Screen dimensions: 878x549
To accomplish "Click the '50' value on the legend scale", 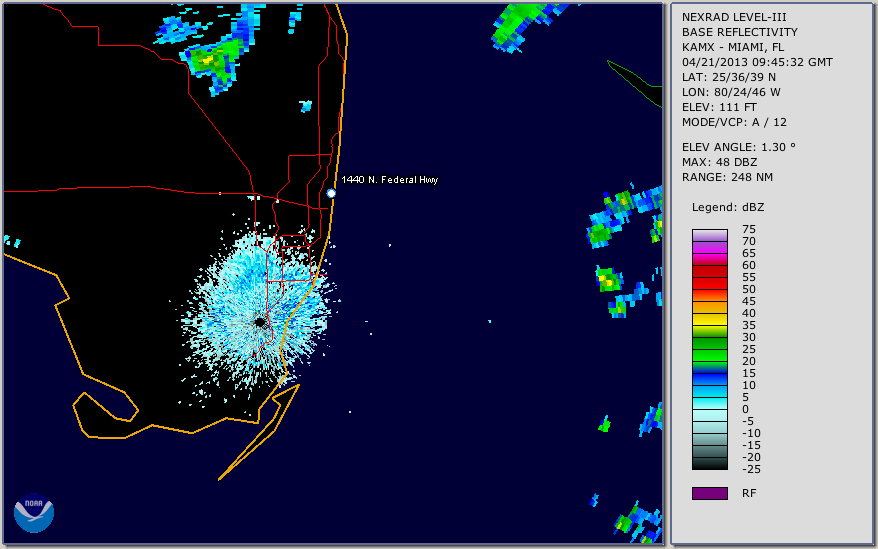I will coord(749,289).
